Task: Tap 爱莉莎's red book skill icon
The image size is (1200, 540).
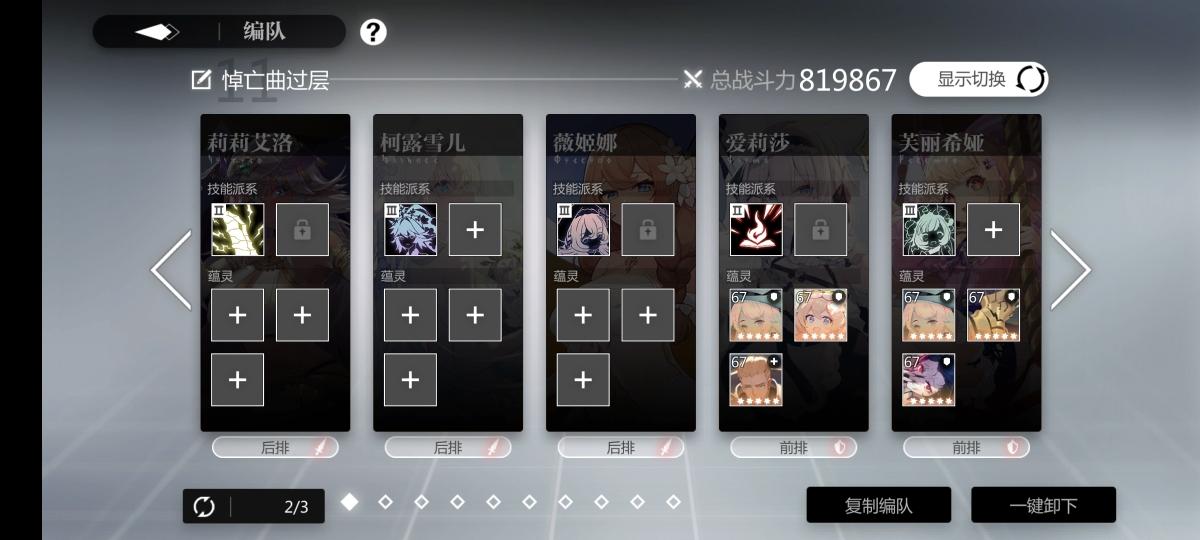Action: click(x=756, y=230)
